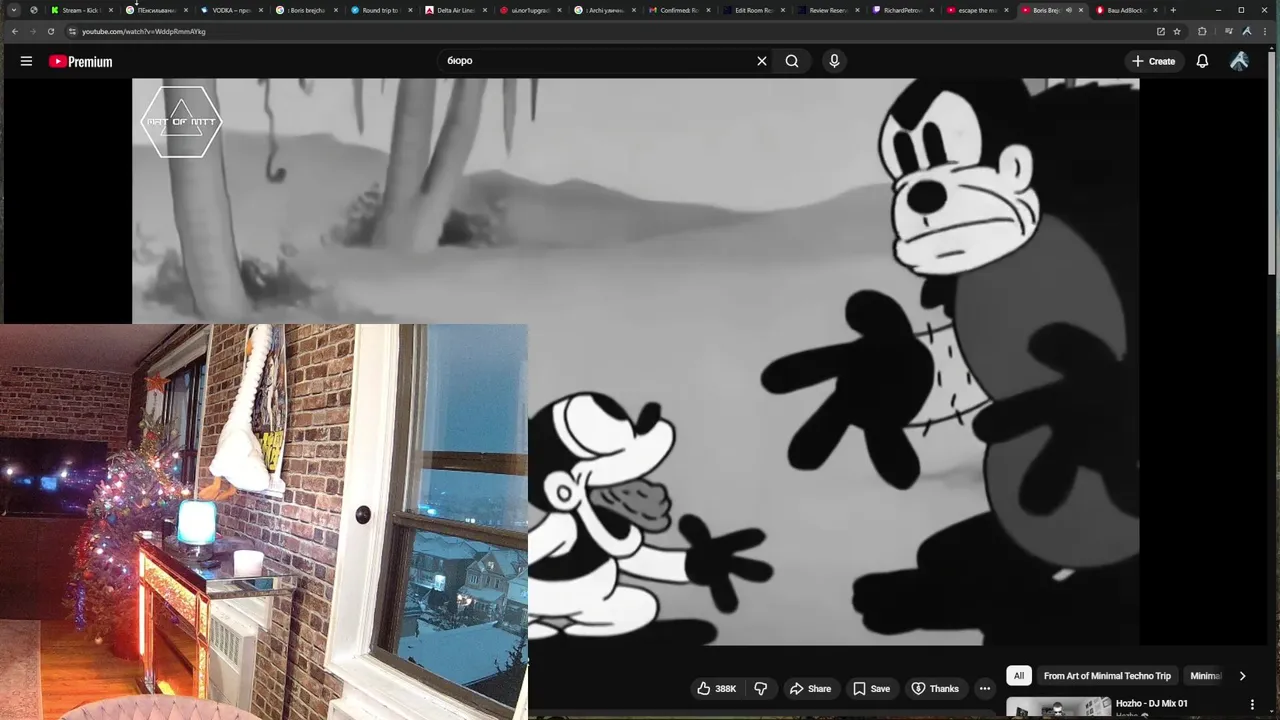Open the YouTube account avatar menu
1280x720 pixels.
coord(1239,61)
